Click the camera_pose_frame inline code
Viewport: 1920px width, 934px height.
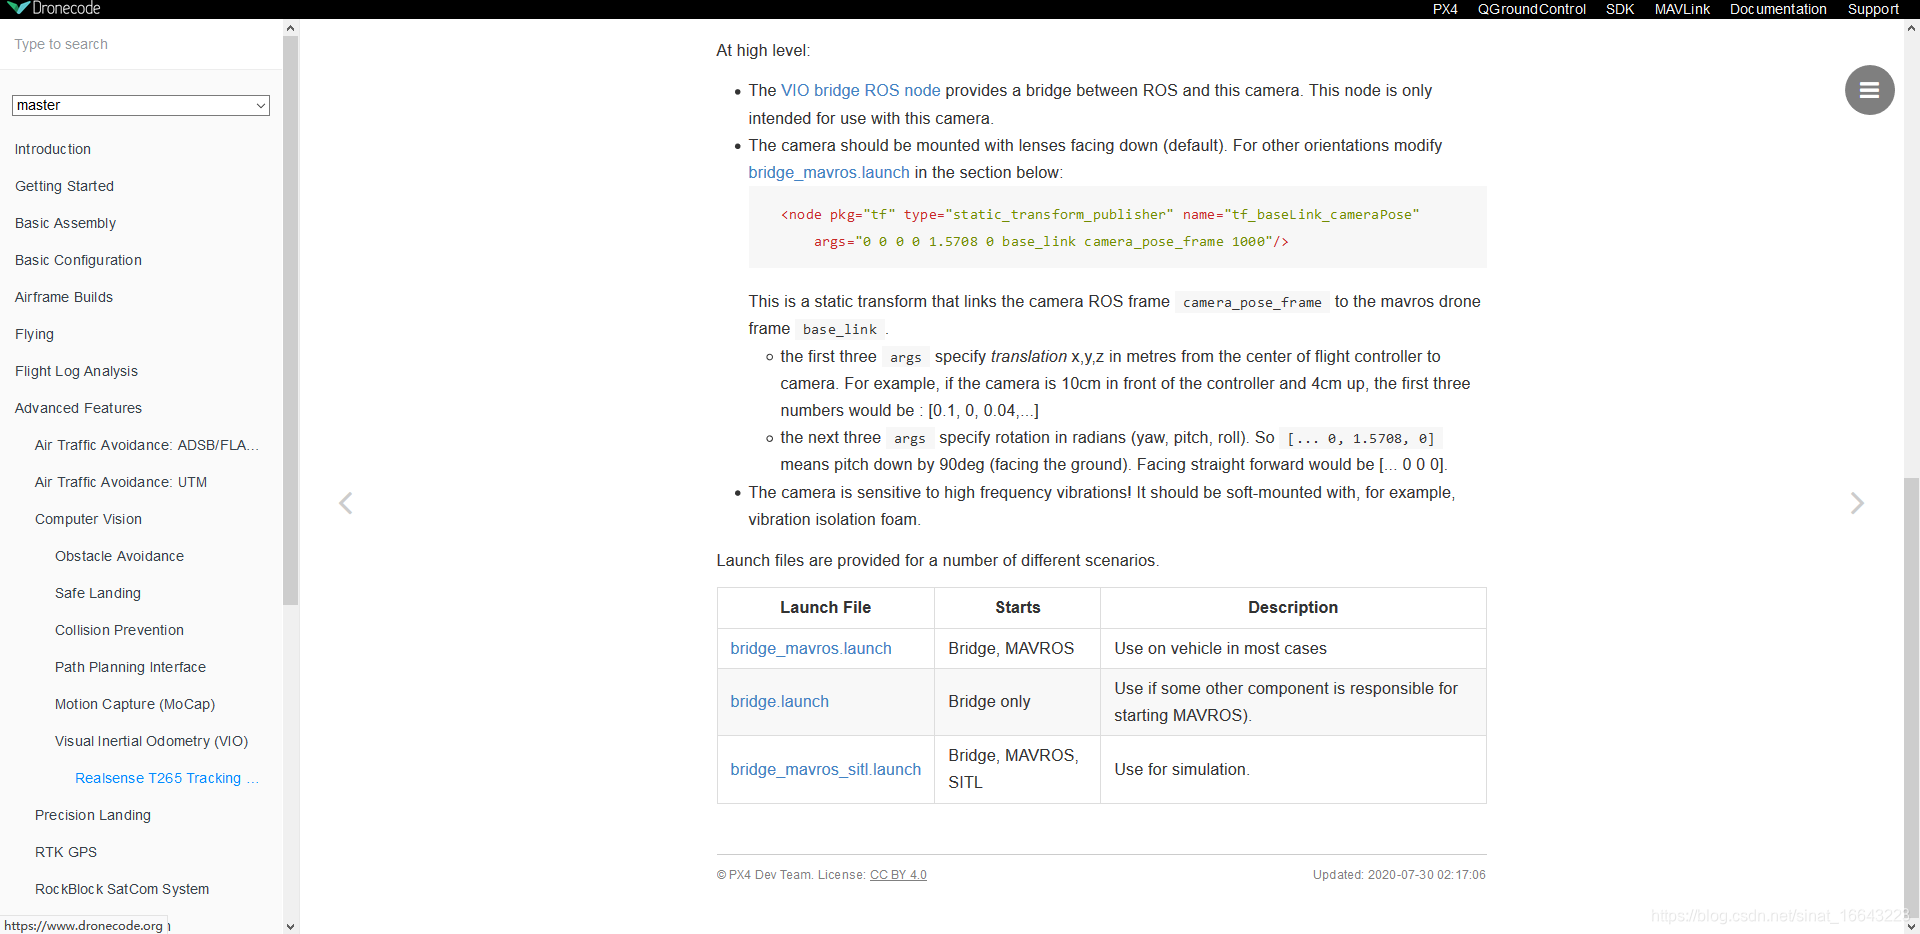[1252, 302]
